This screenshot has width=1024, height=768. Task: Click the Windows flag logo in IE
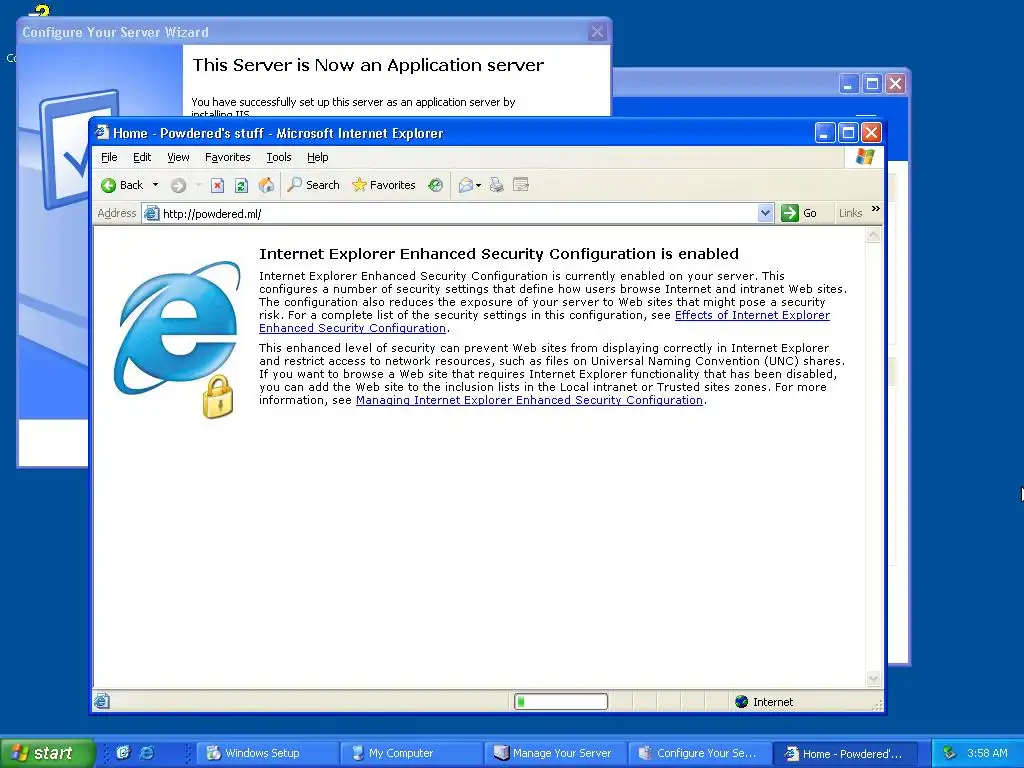(865, 157)
